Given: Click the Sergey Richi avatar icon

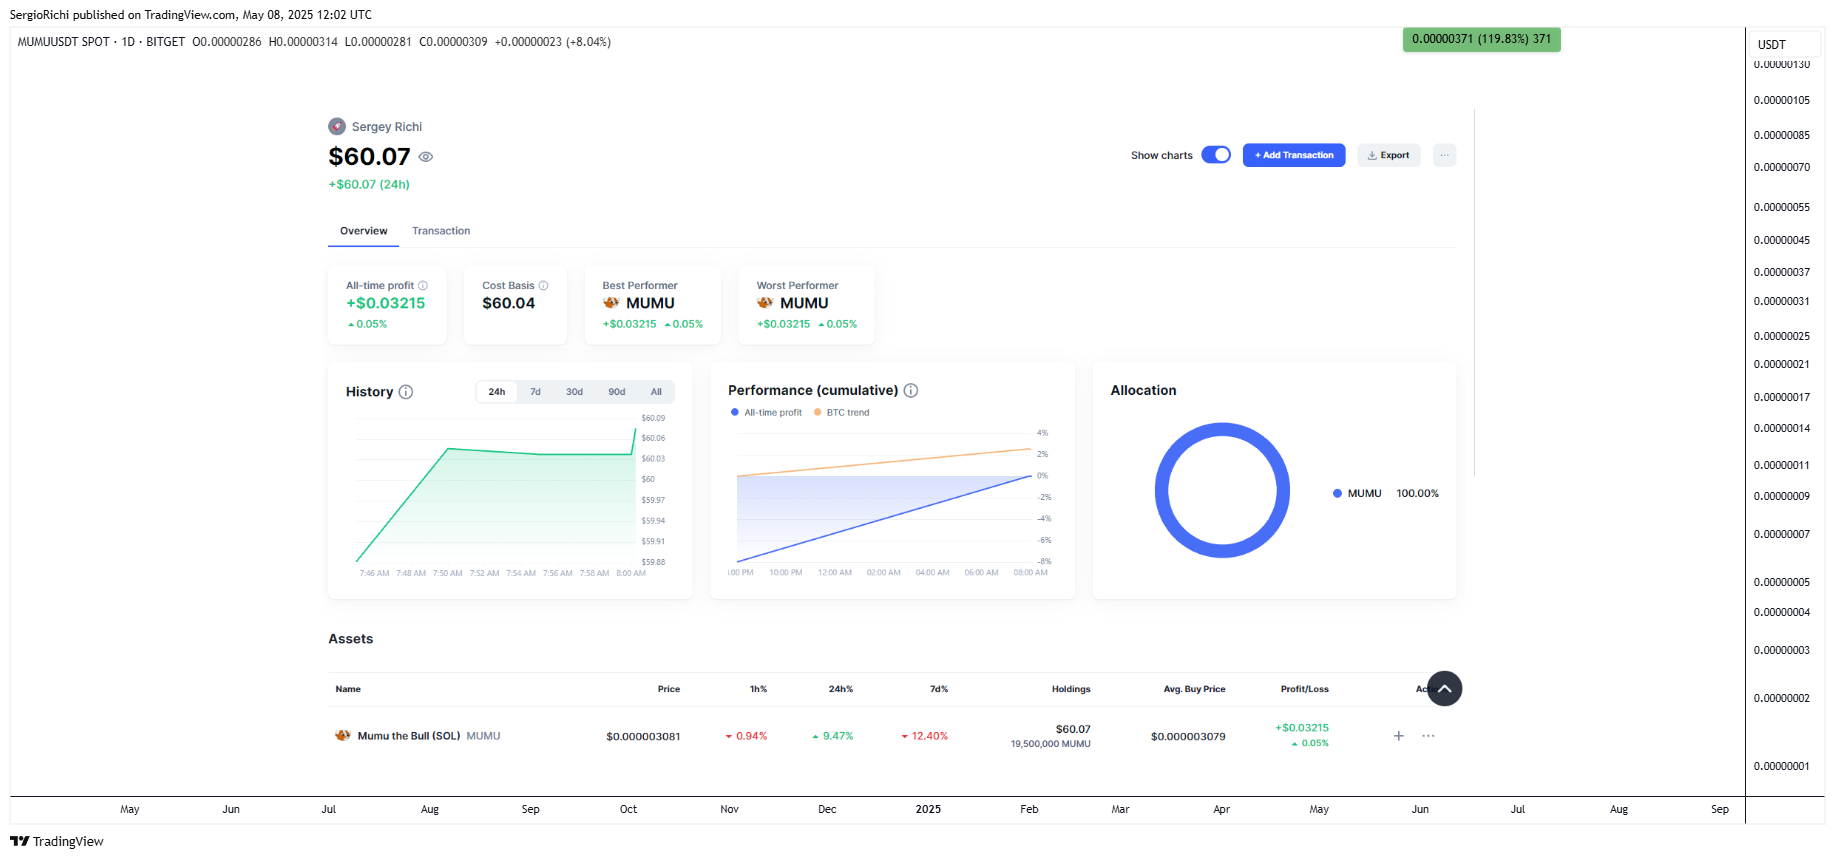Looking at the screenshot, I should (337, 126).
